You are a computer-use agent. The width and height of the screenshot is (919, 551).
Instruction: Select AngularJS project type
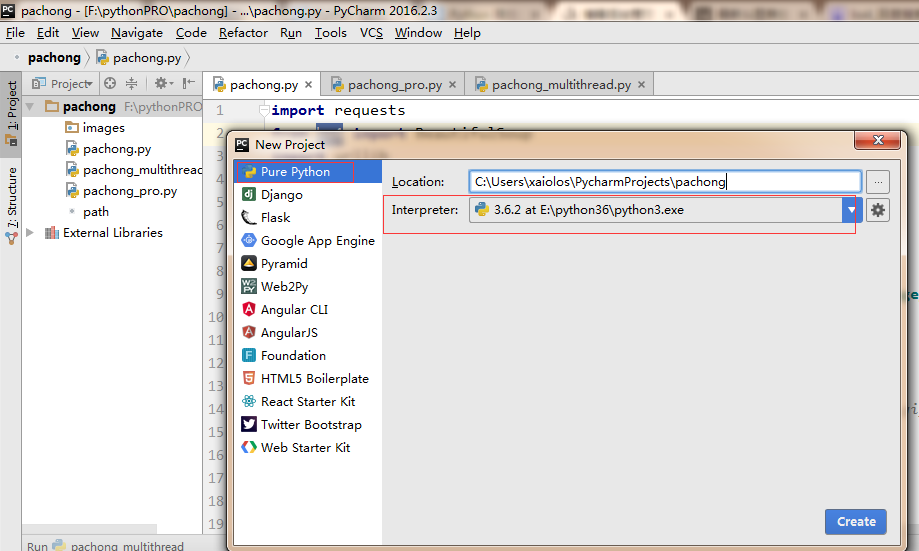tap(308, 332)
